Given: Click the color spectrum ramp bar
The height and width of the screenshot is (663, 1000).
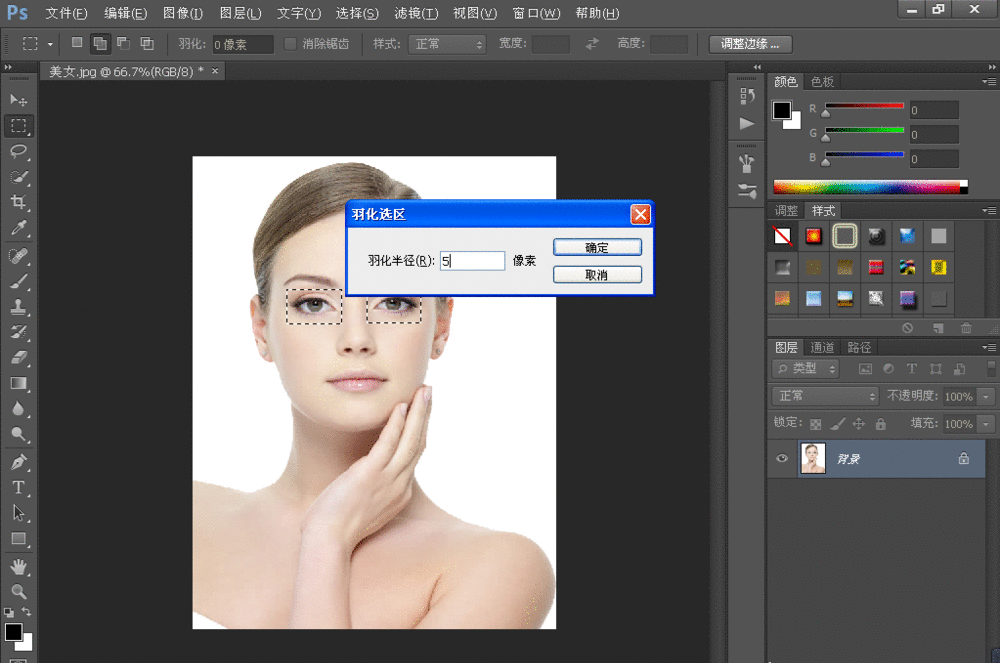Looking at the screenshot, I should 866,187.
